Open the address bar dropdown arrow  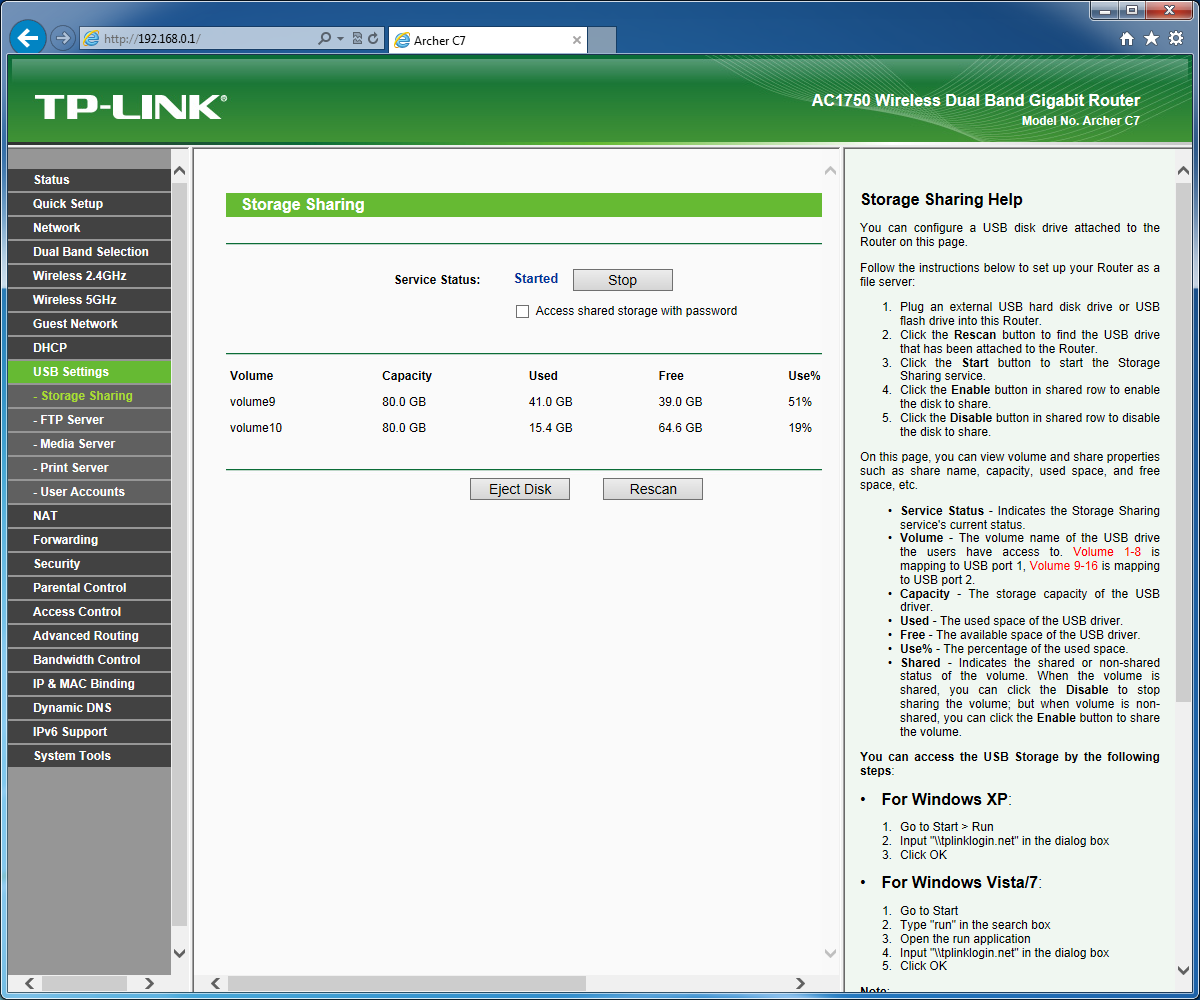[x=340, y=39]
